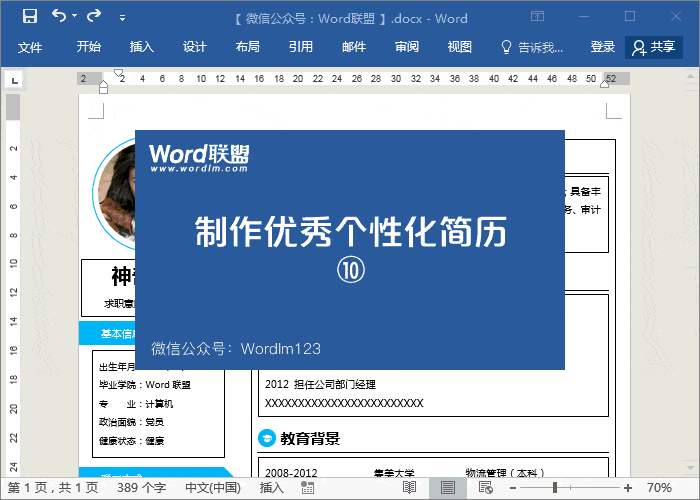Viewport: 700px width, 500px height.
Task: Click the right indent marker on ruler
Action: tap(604, 83)
